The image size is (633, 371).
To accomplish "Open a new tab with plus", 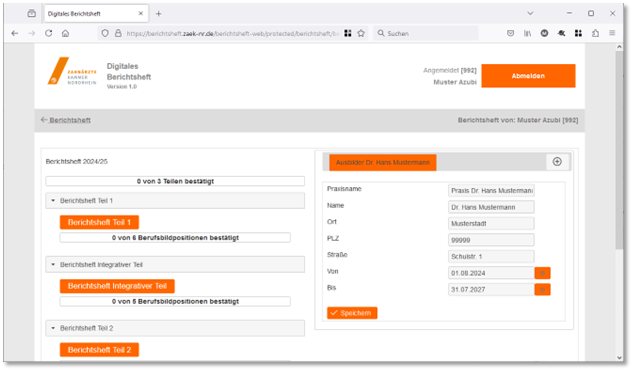I will pyautogui.click(x=158, y=14).
